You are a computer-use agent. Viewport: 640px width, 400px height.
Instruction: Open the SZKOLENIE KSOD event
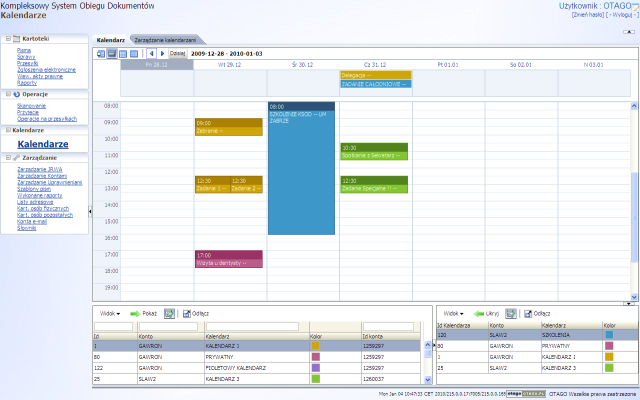pyautogui.click(x=301, y=169)
